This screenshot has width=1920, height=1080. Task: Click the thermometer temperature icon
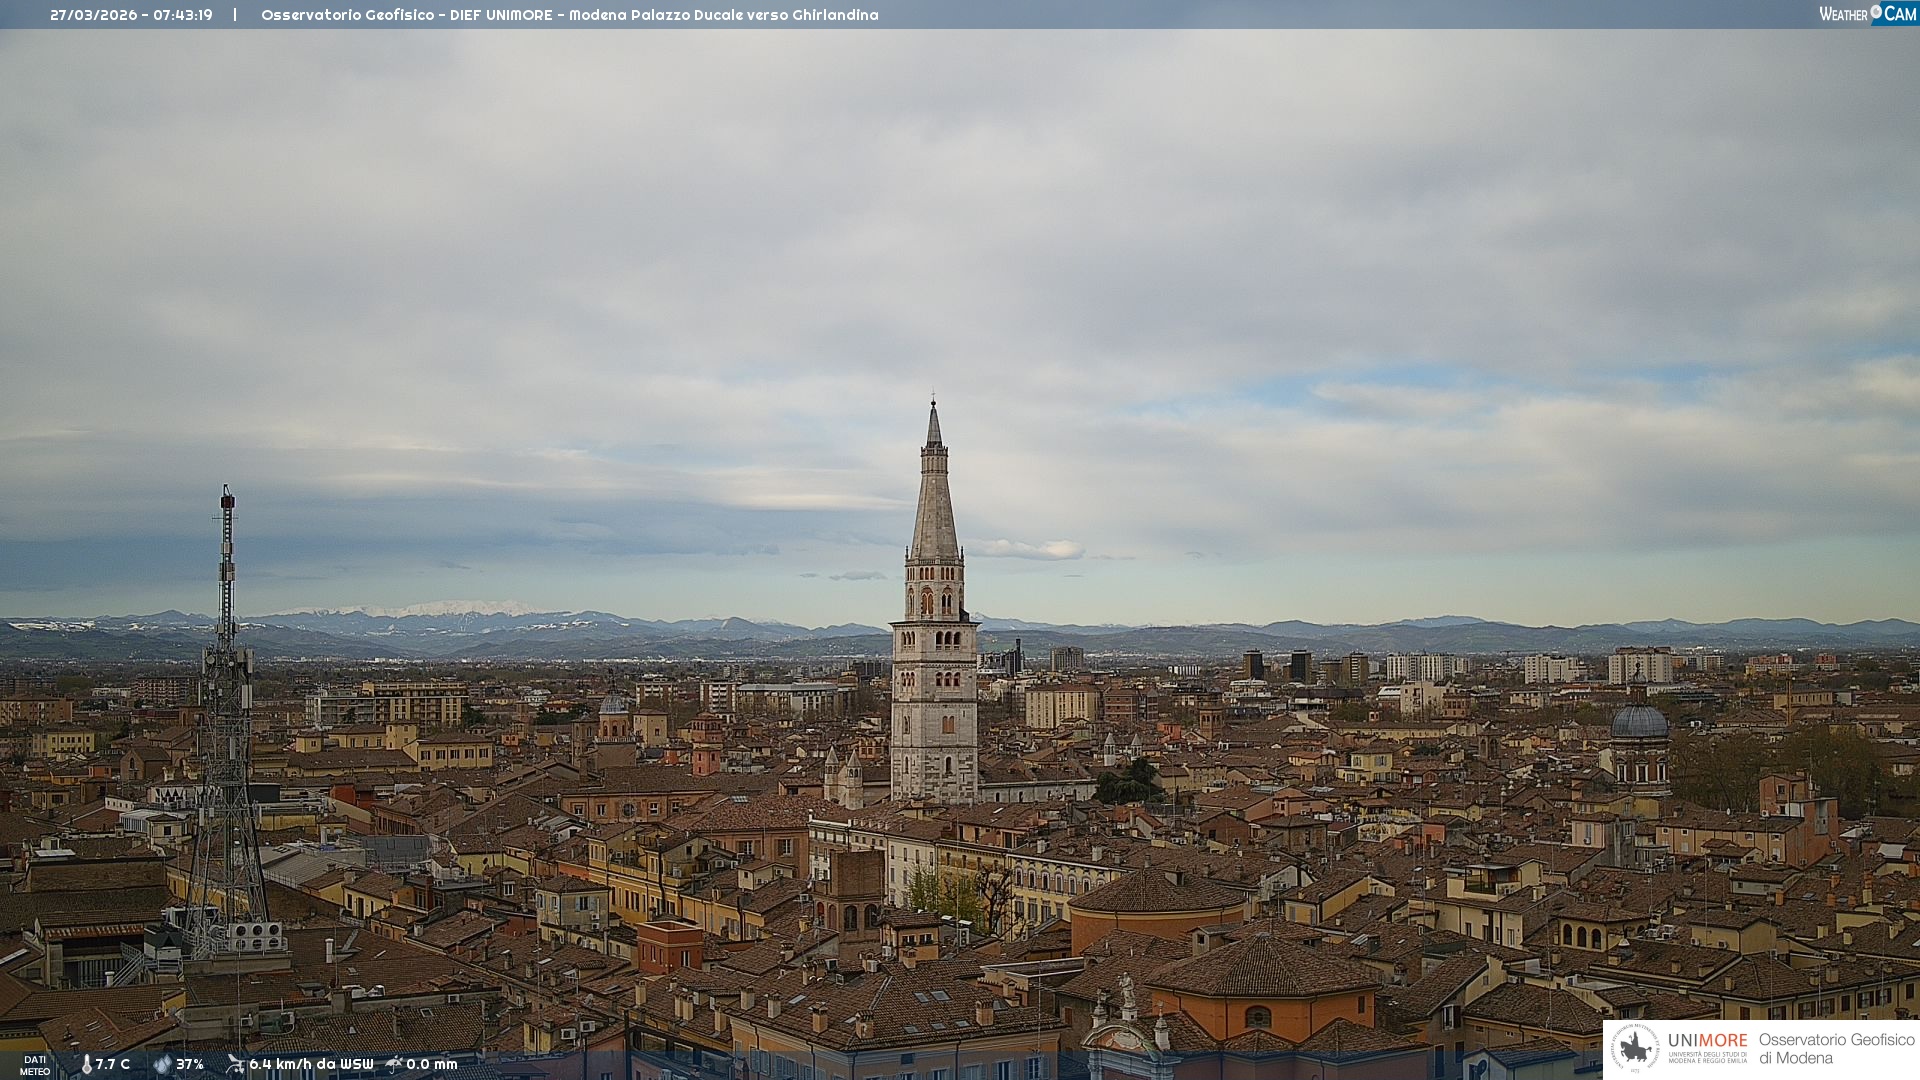(86, 1064)
